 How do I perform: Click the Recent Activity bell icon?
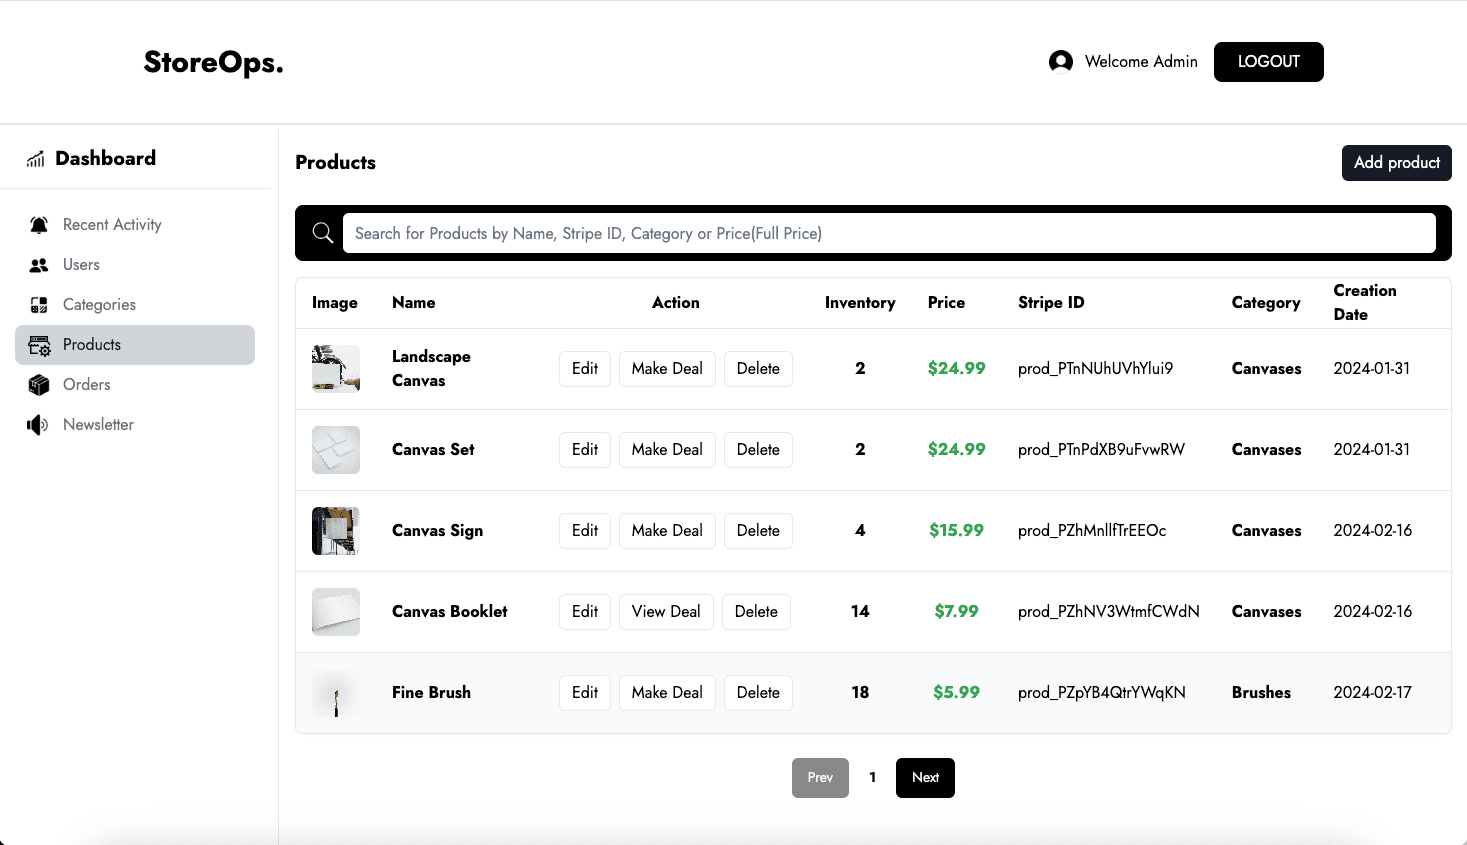pyautogui.click(x=39, y=225)
